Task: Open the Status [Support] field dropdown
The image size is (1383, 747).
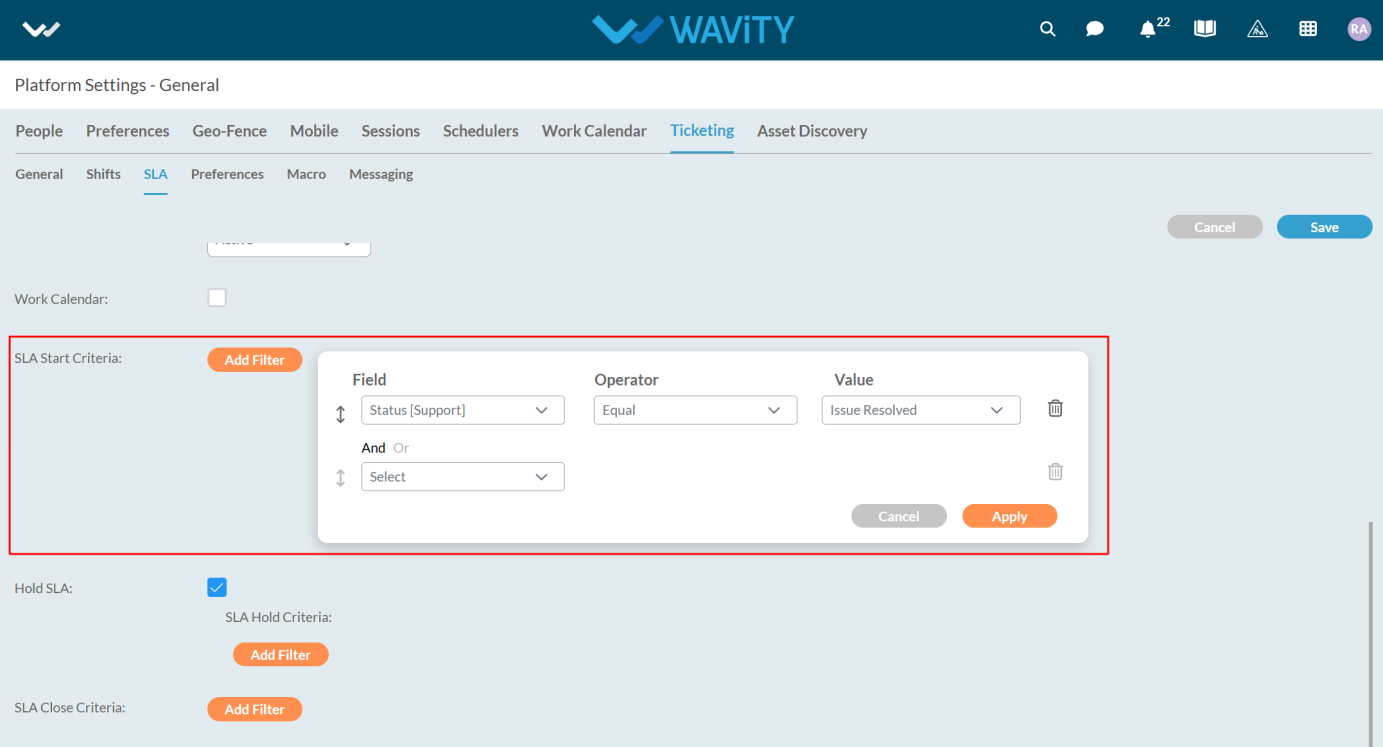Action: click(x=463, y=410)
